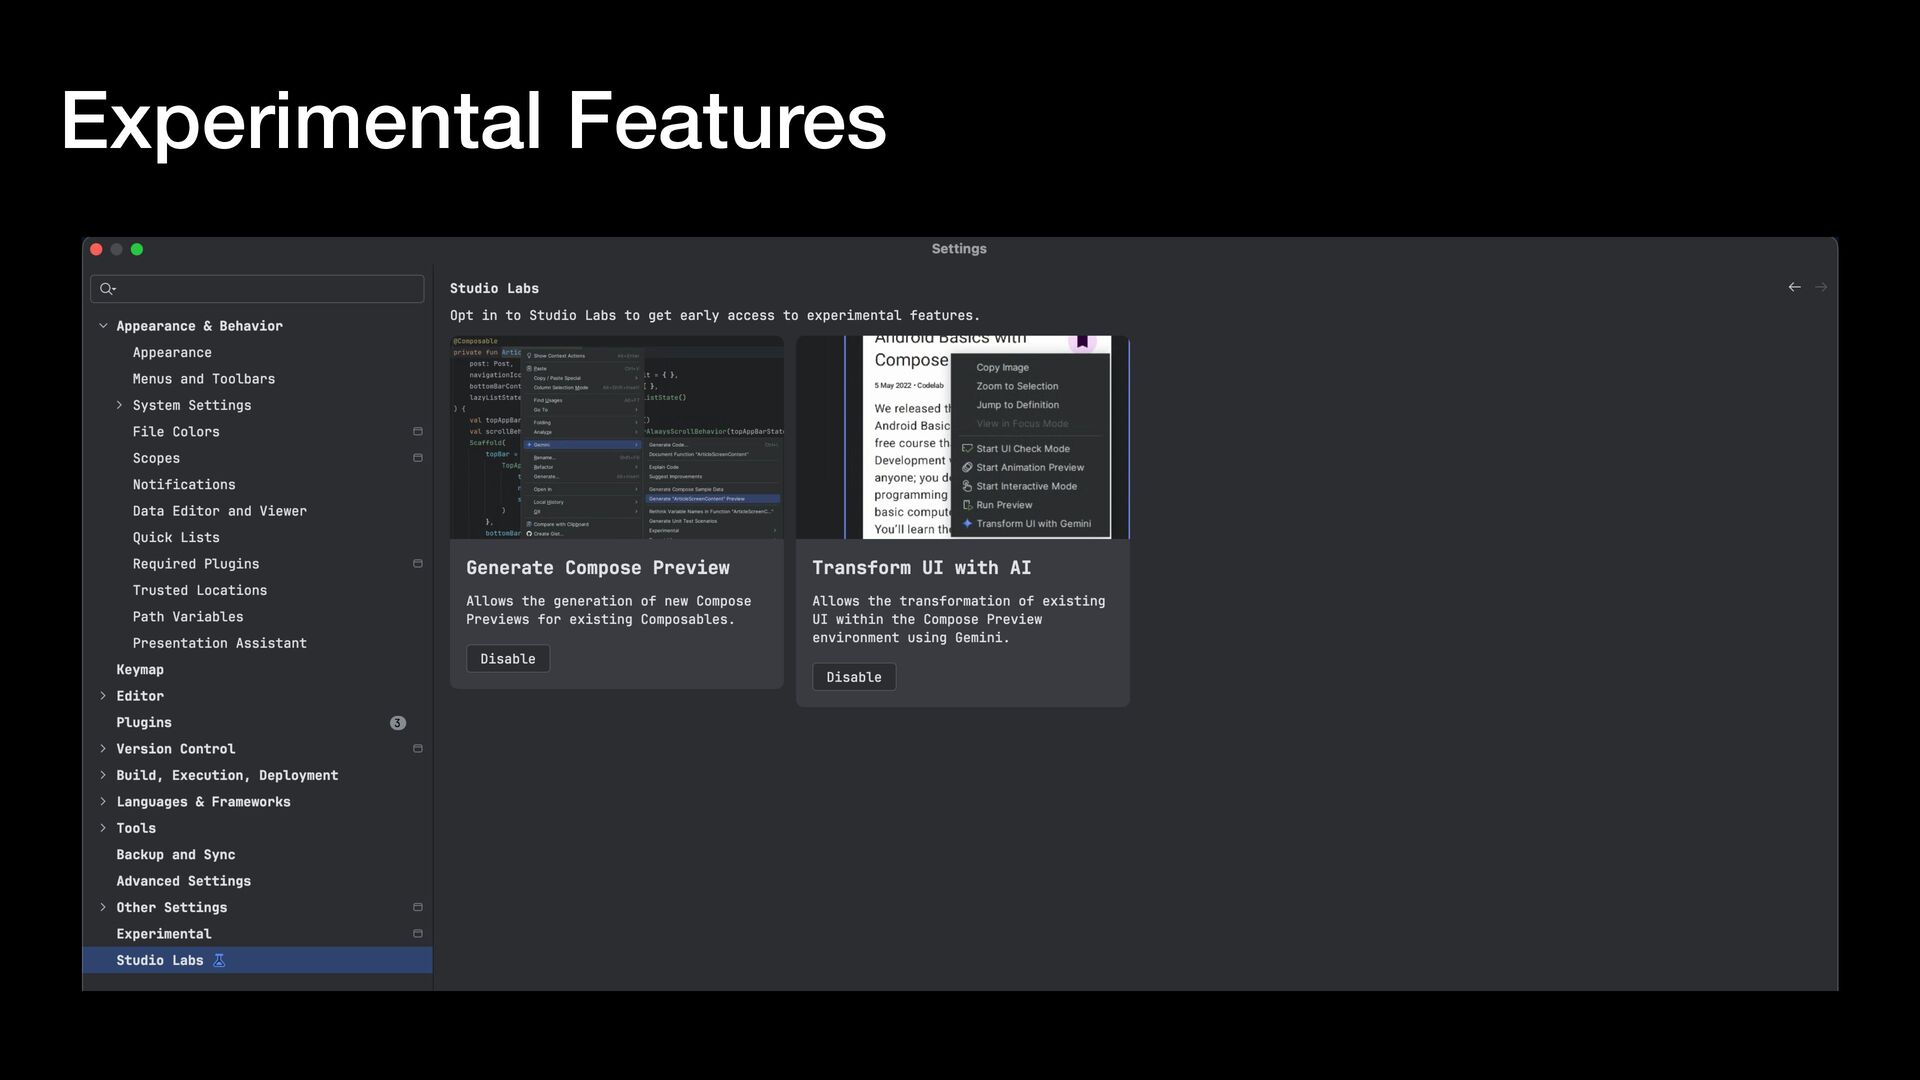Click the project-level icon beside Required Plugins

point(418,564)
